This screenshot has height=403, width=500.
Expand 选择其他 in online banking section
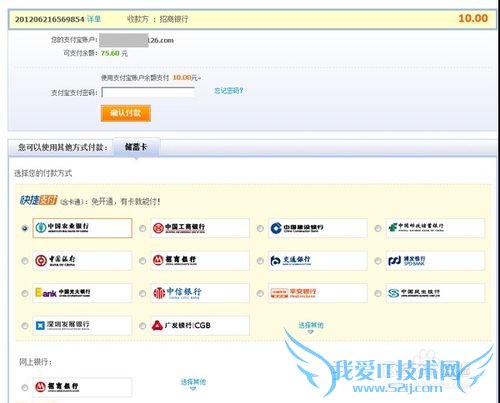tap(193, 383)
